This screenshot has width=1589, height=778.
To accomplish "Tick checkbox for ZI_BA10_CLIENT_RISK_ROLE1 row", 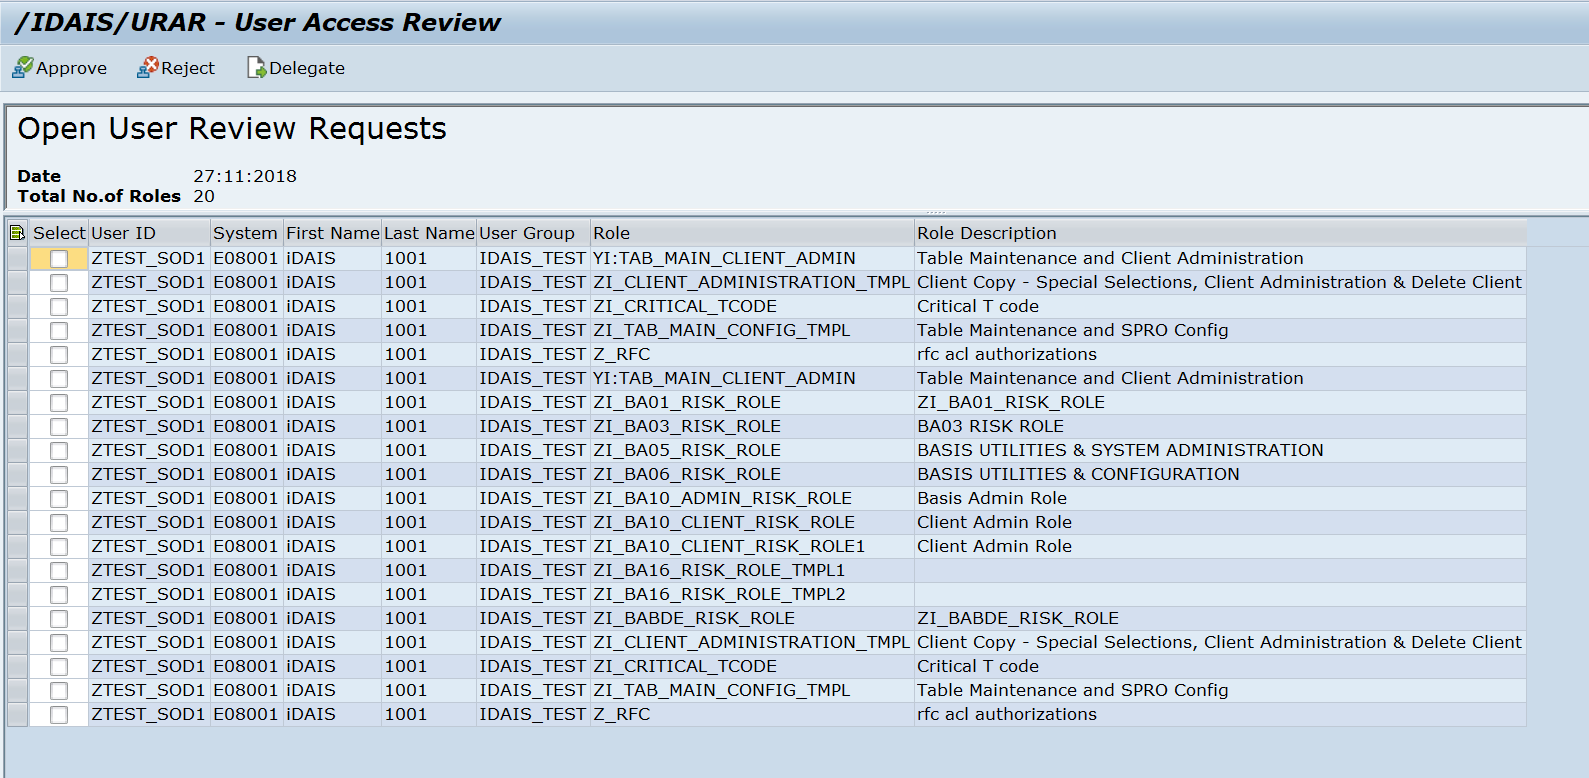I will (x=59, y=547).
